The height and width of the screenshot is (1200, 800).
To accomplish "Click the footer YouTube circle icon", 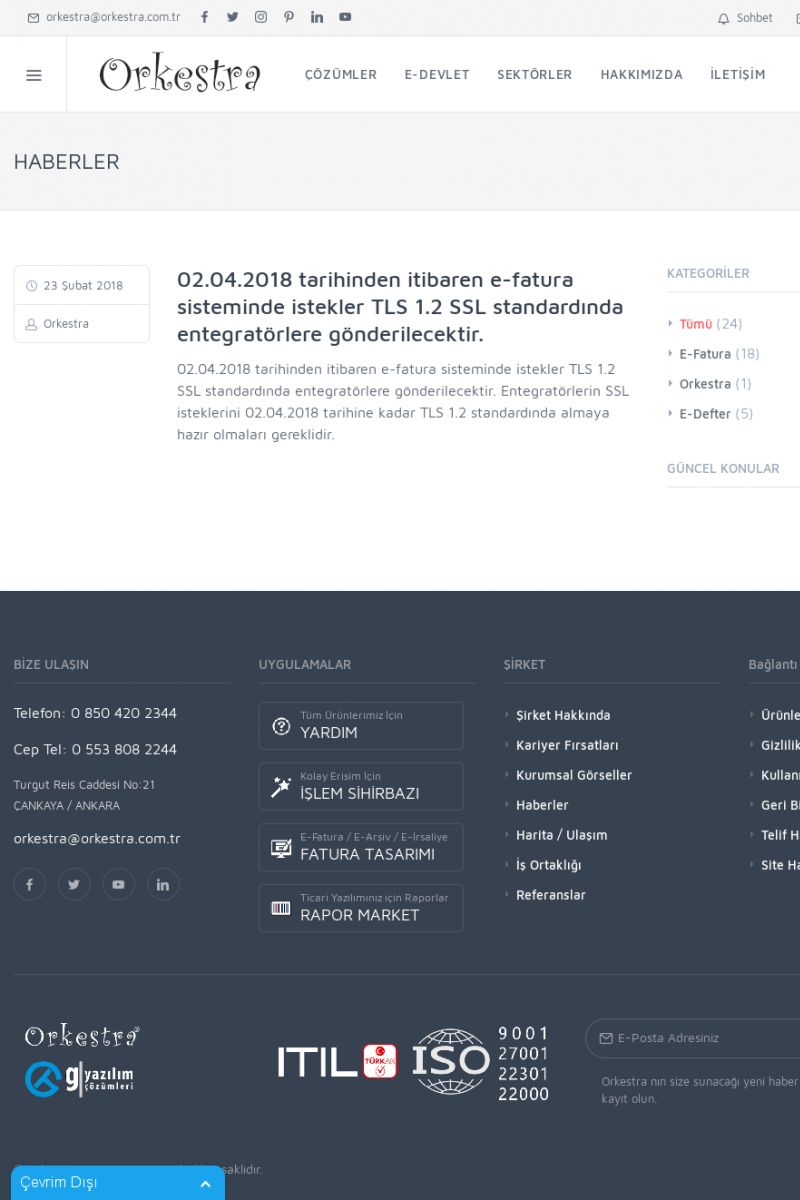I will pos(118,884).
